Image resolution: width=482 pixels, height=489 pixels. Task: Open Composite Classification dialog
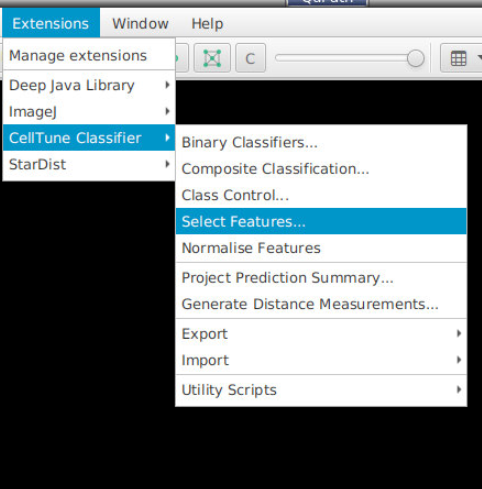tap(321, 169)
